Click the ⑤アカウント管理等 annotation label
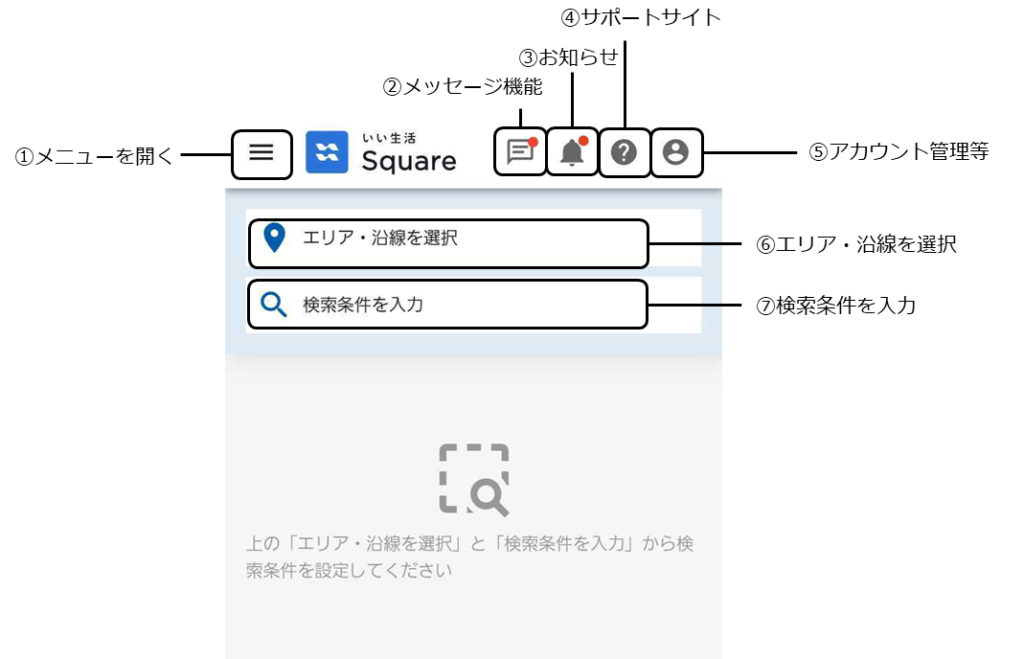This screenshot has height=659, width=1024. (x=899, y=152)
